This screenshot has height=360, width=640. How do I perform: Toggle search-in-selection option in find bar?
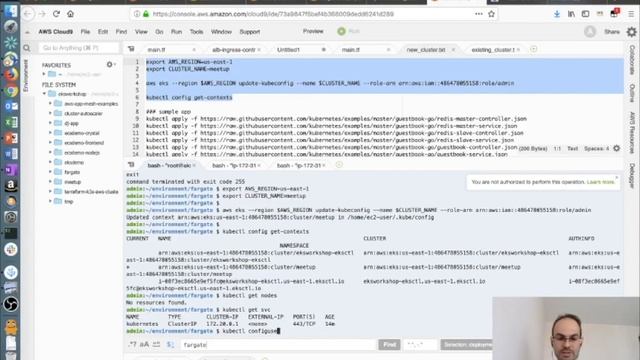tap(170, 344)
